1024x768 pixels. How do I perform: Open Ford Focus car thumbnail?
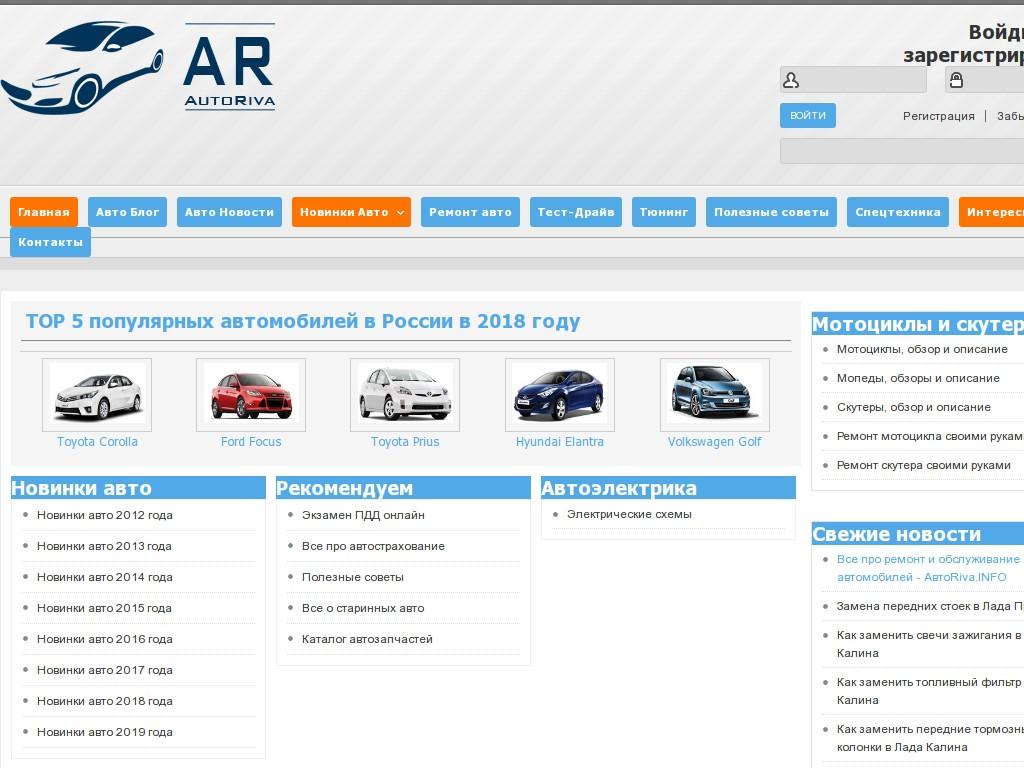click(x=251, y=394)
